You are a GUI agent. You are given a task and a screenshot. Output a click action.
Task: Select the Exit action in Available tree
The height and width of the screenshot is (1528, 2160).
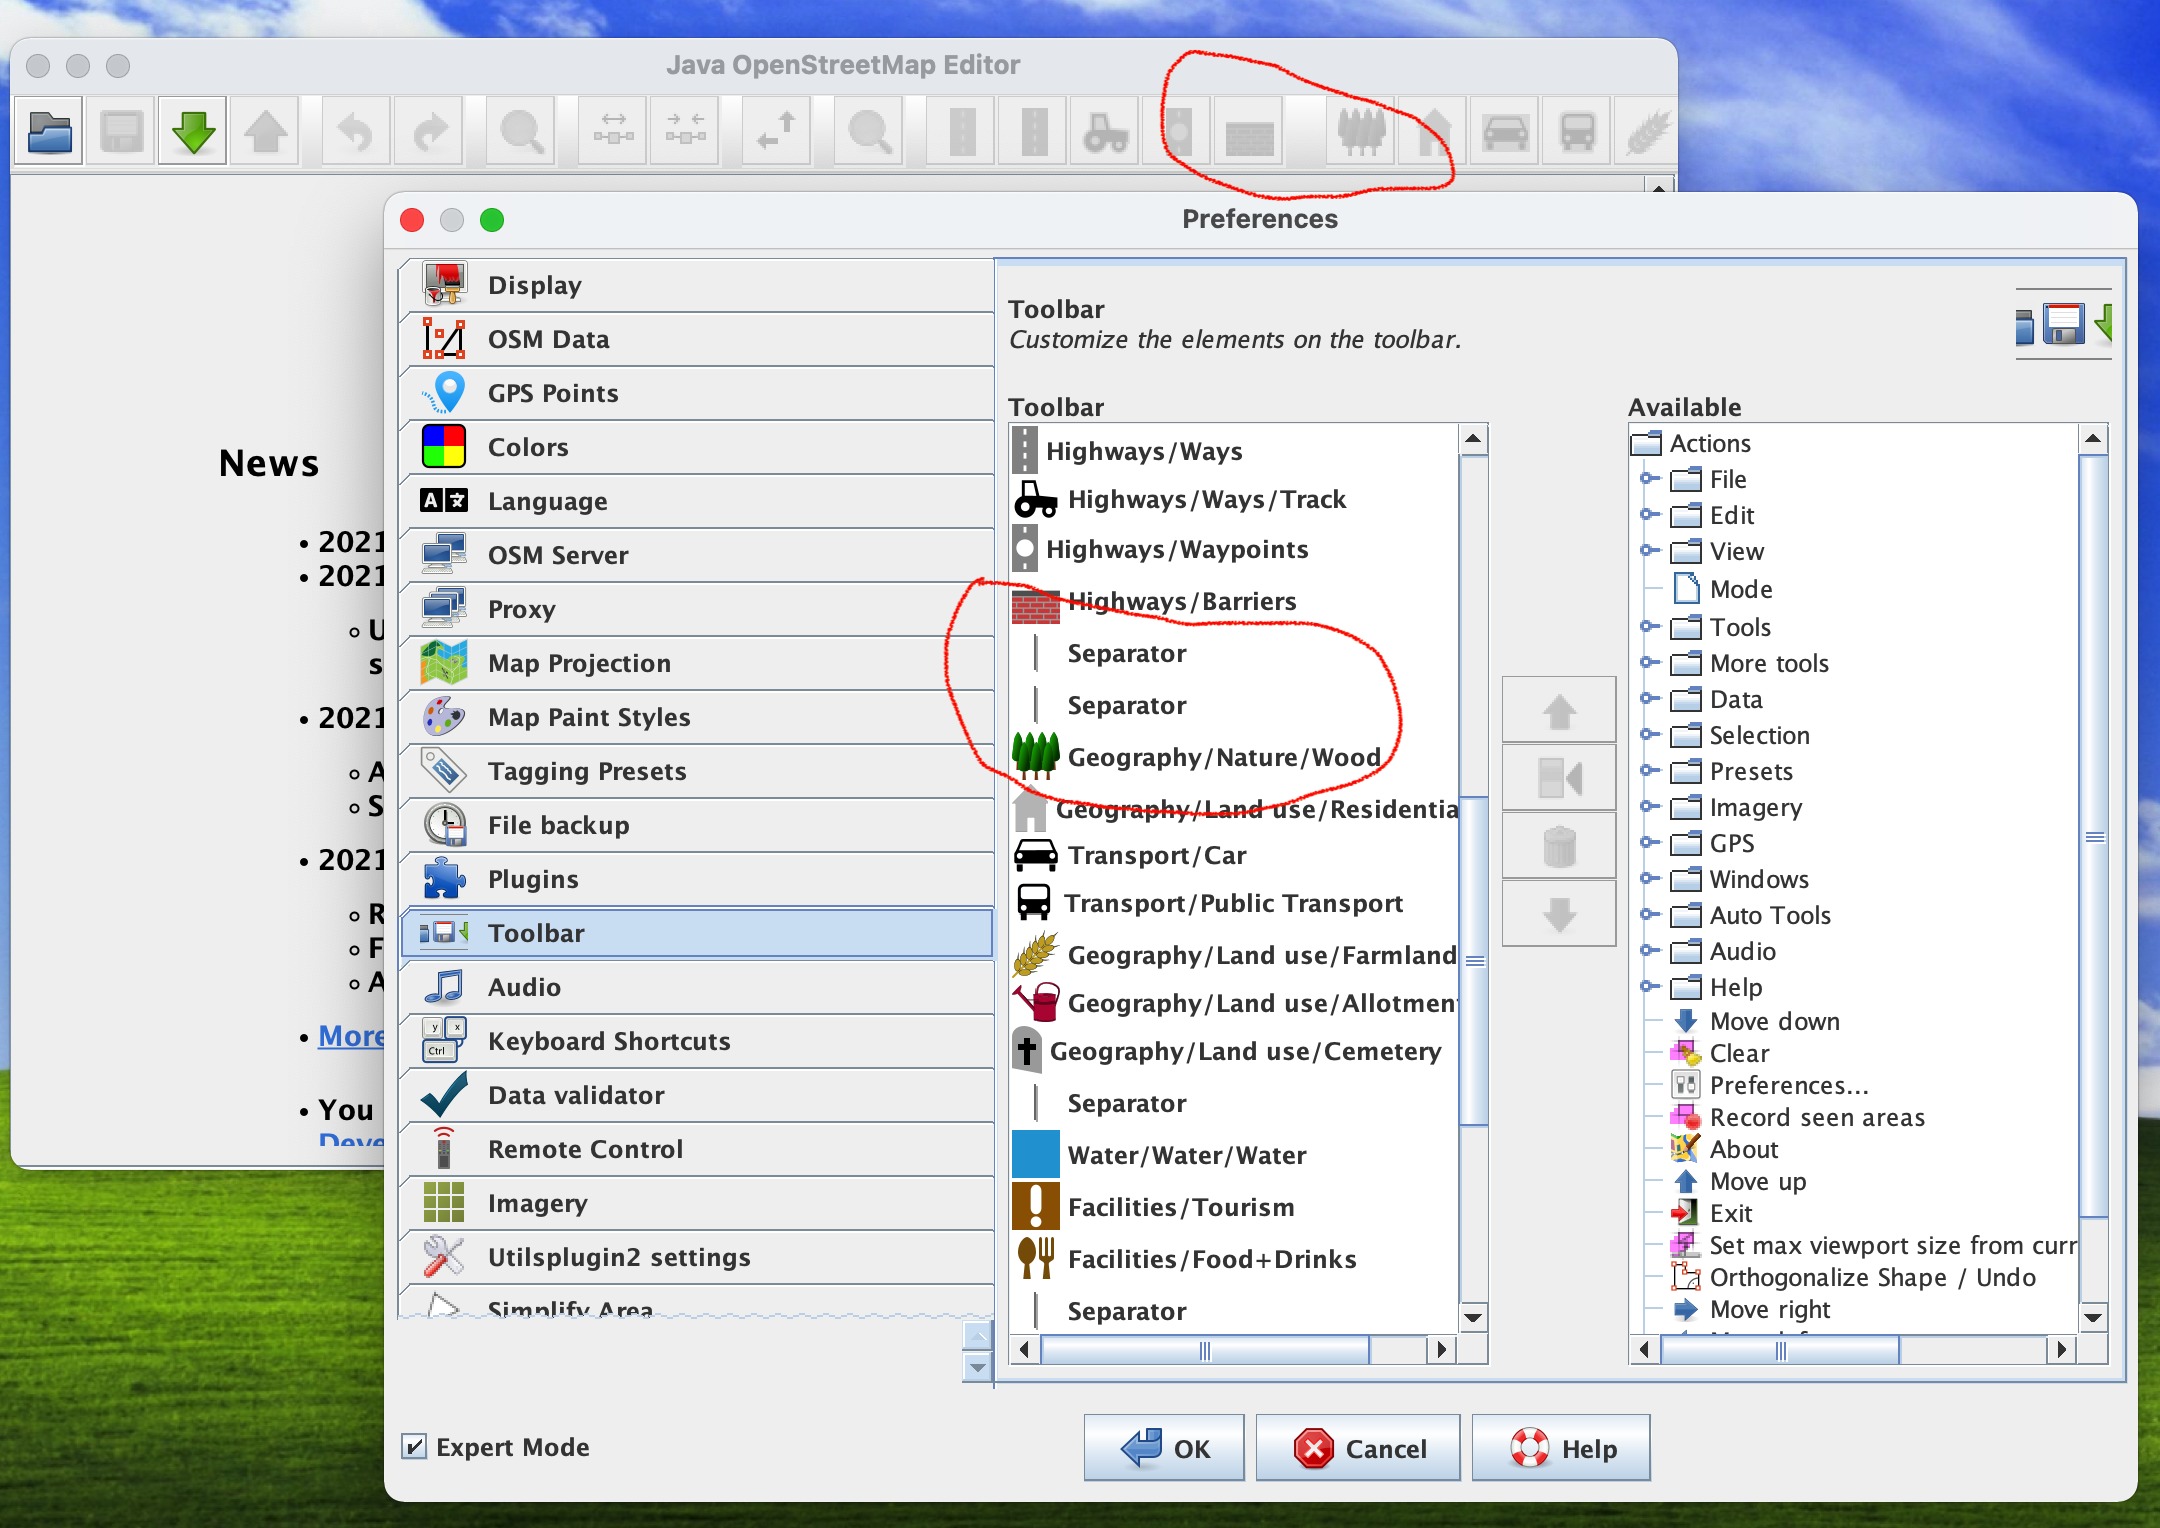coord(1730,1213)
